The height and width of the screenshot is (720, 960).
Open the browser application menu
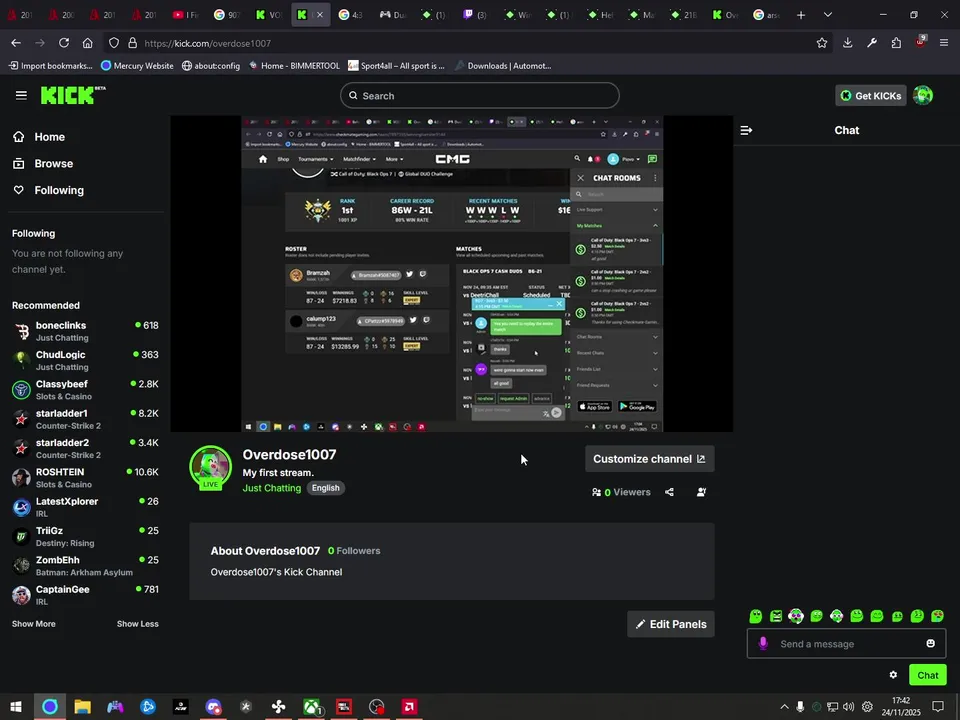click(x=944, y=43)
